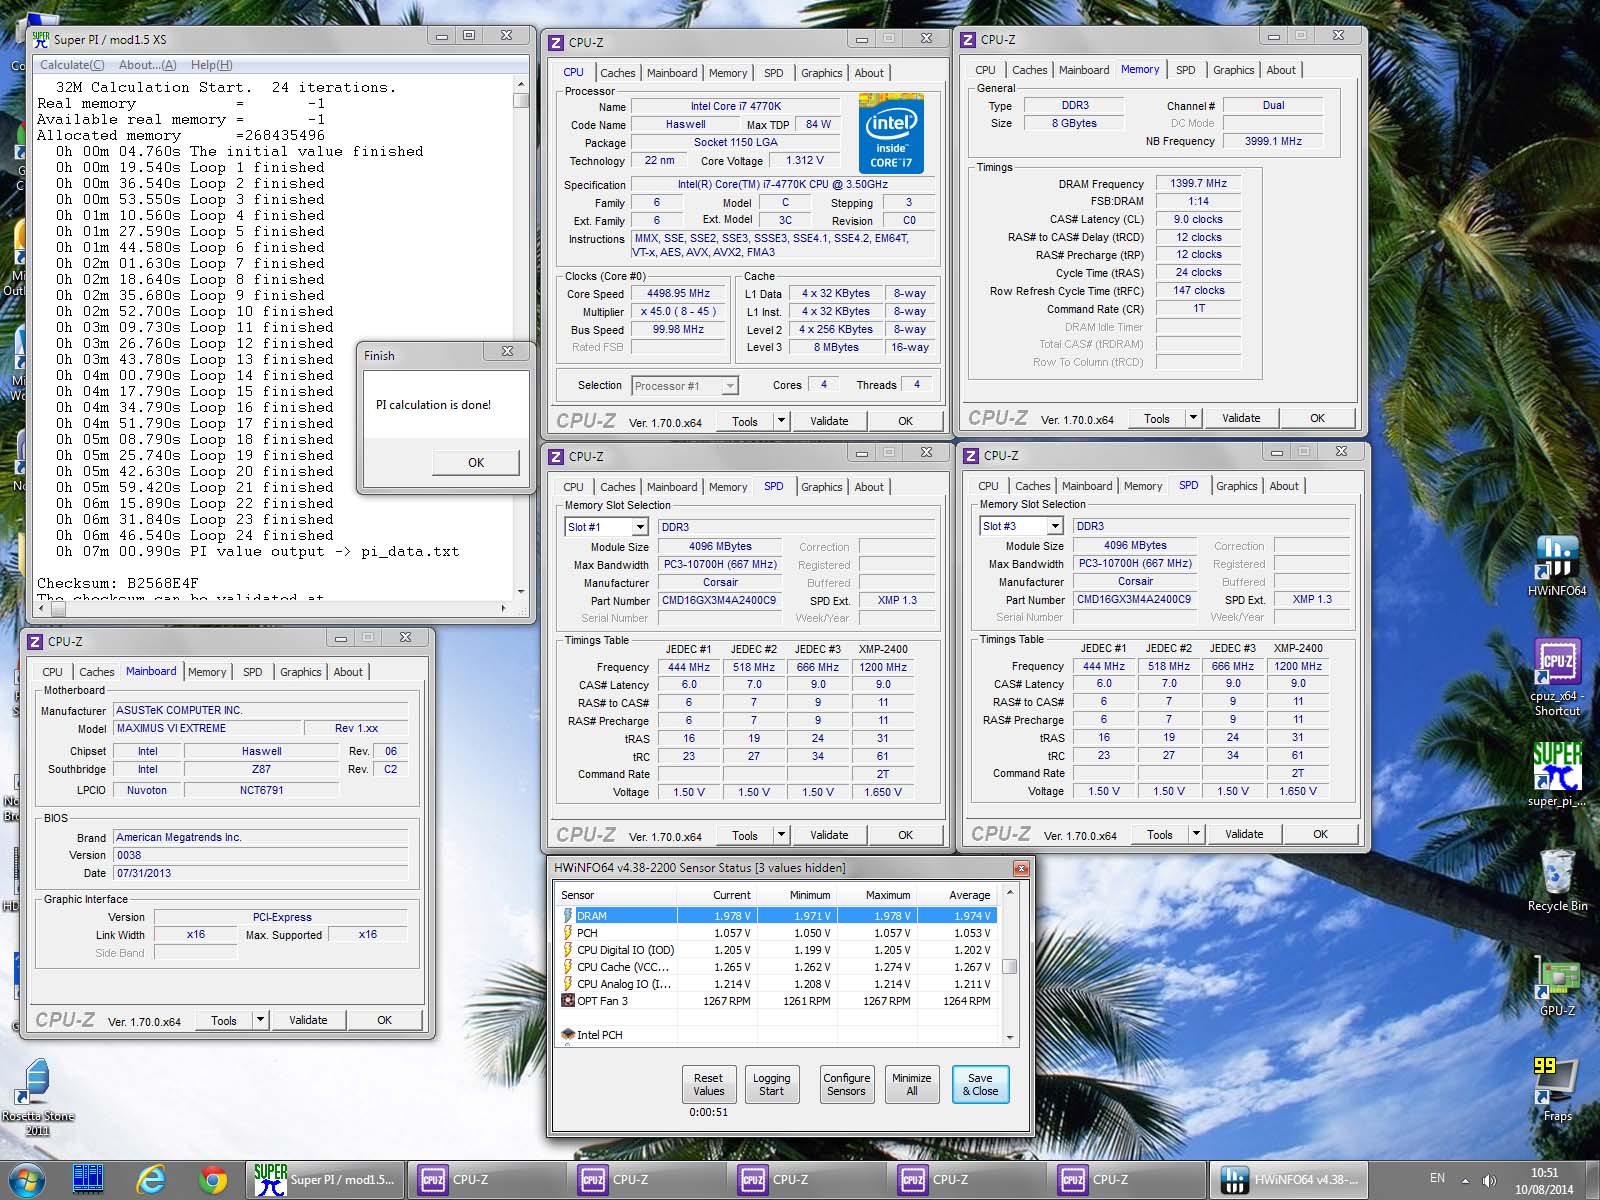Click Reset Values in HWiNFO64
Viewport: 1600px width, 1200px height.
point(708,1085)
